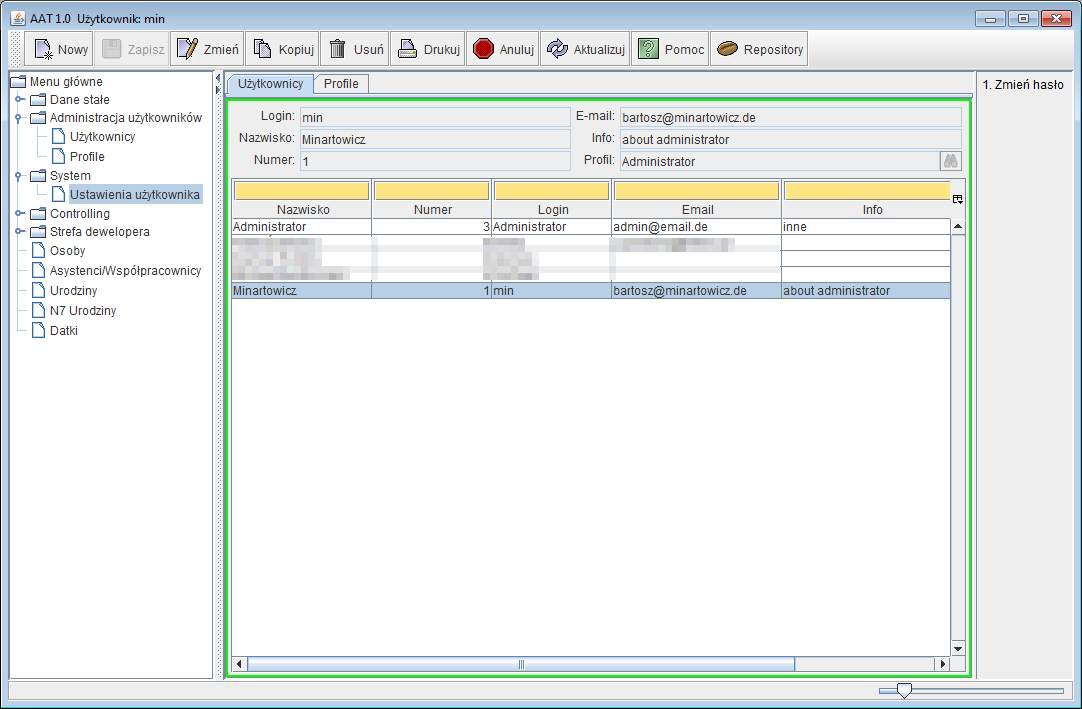The image size is (1082, 709).
Task: Click the E-mail field in the form
Action: [x=791, y=117]
